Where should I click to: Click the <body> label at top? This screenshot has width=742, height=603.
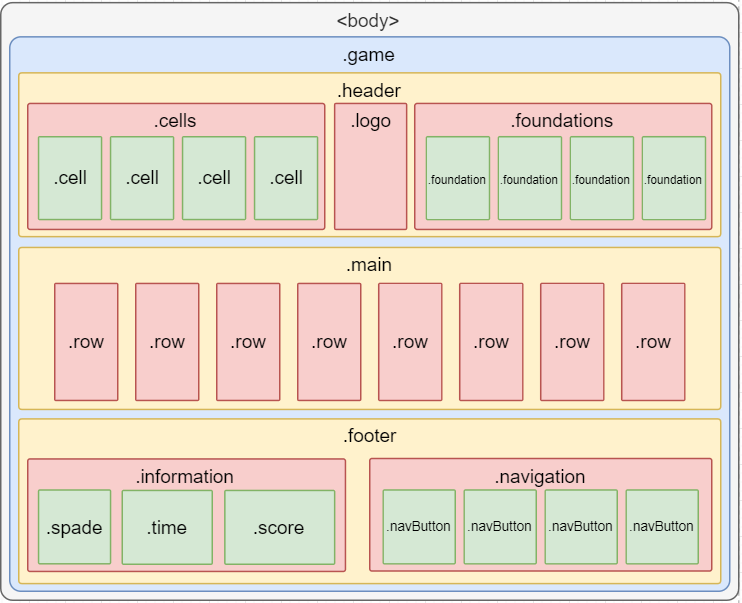pyautogui.click(x=368, y=21)
